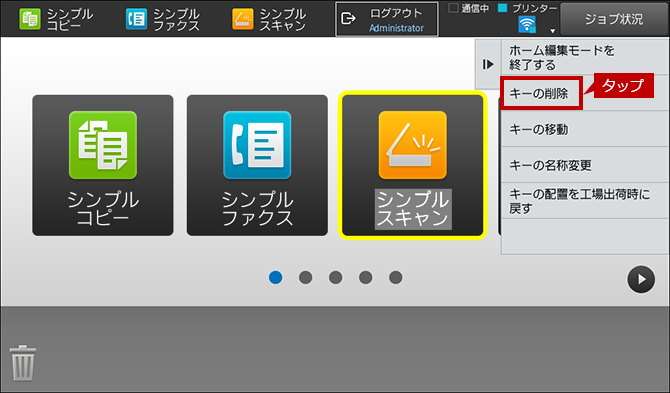Expand the small status dropdown arrow
This screenshot has width=670, height=393.
tap(552, 31)
